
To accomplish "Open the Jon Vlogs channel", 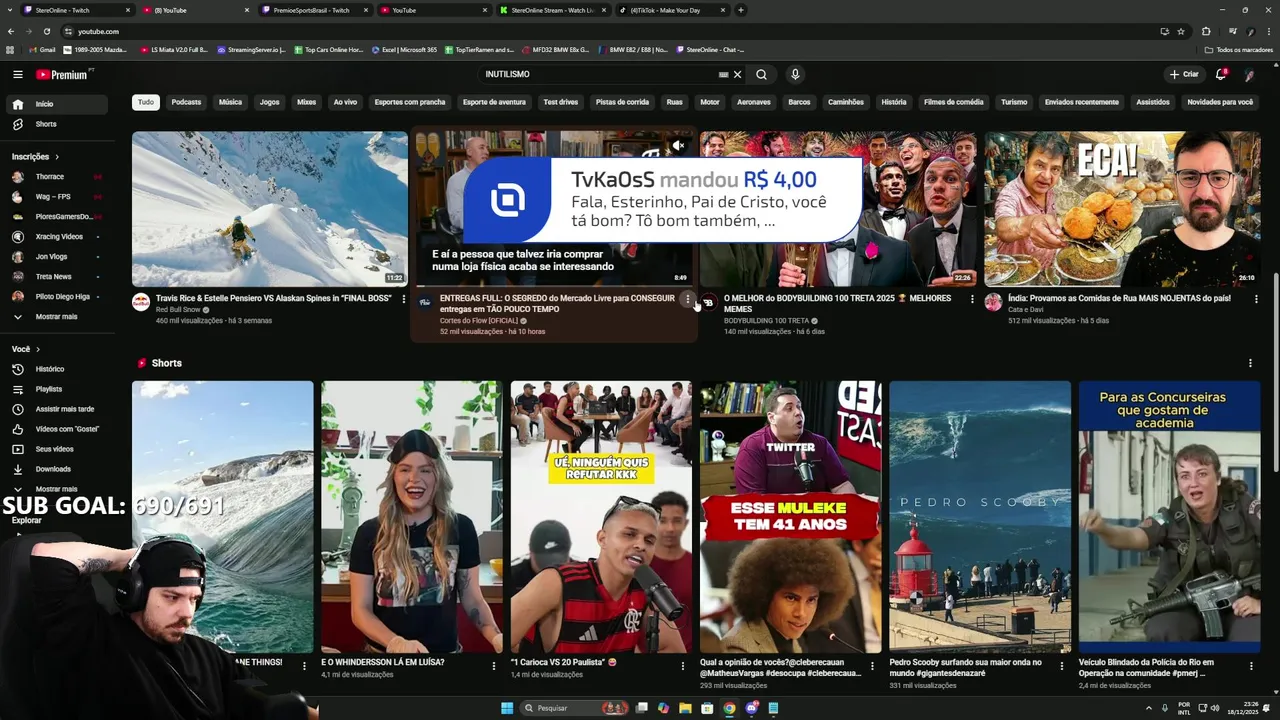I will click(x=58, y=257).
